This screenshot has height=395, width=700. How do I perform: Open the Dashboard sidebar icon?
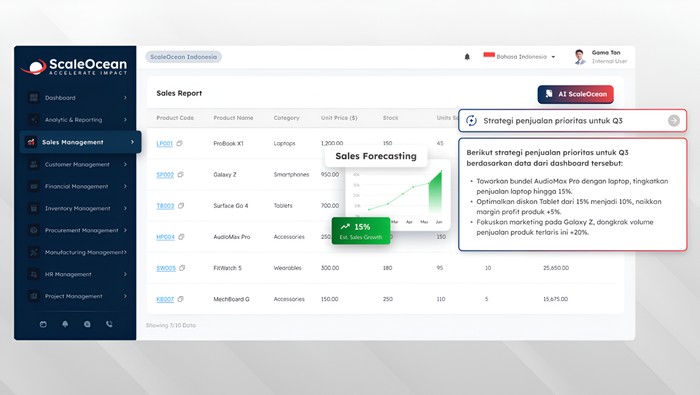point(33,98)
